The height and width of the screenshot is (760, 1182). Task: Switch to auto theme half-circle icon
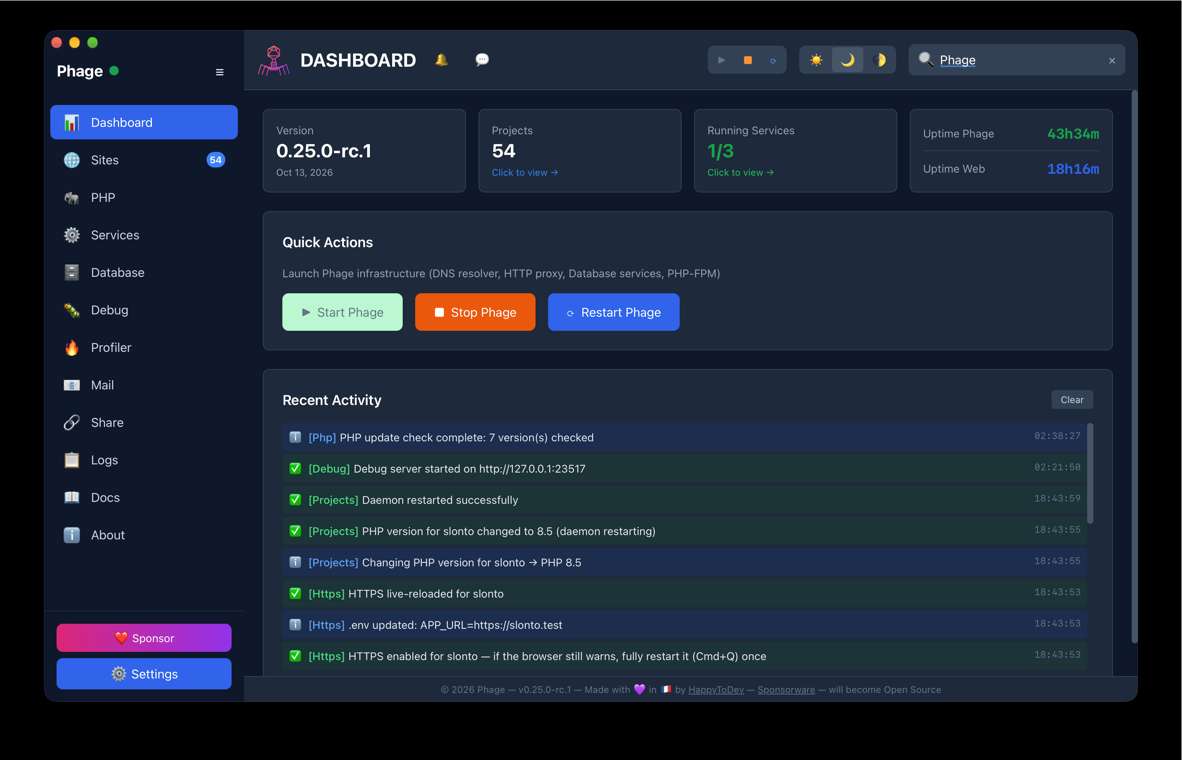[879, 60]
